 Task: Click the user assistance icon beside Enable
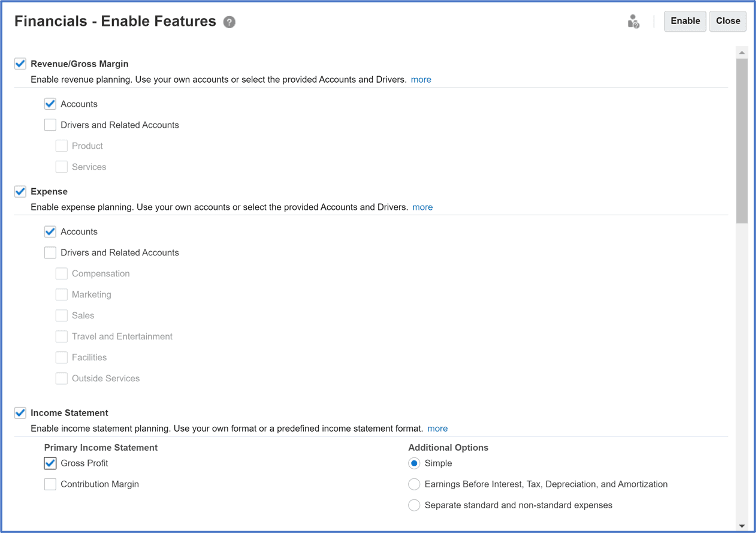coord(633,22)
